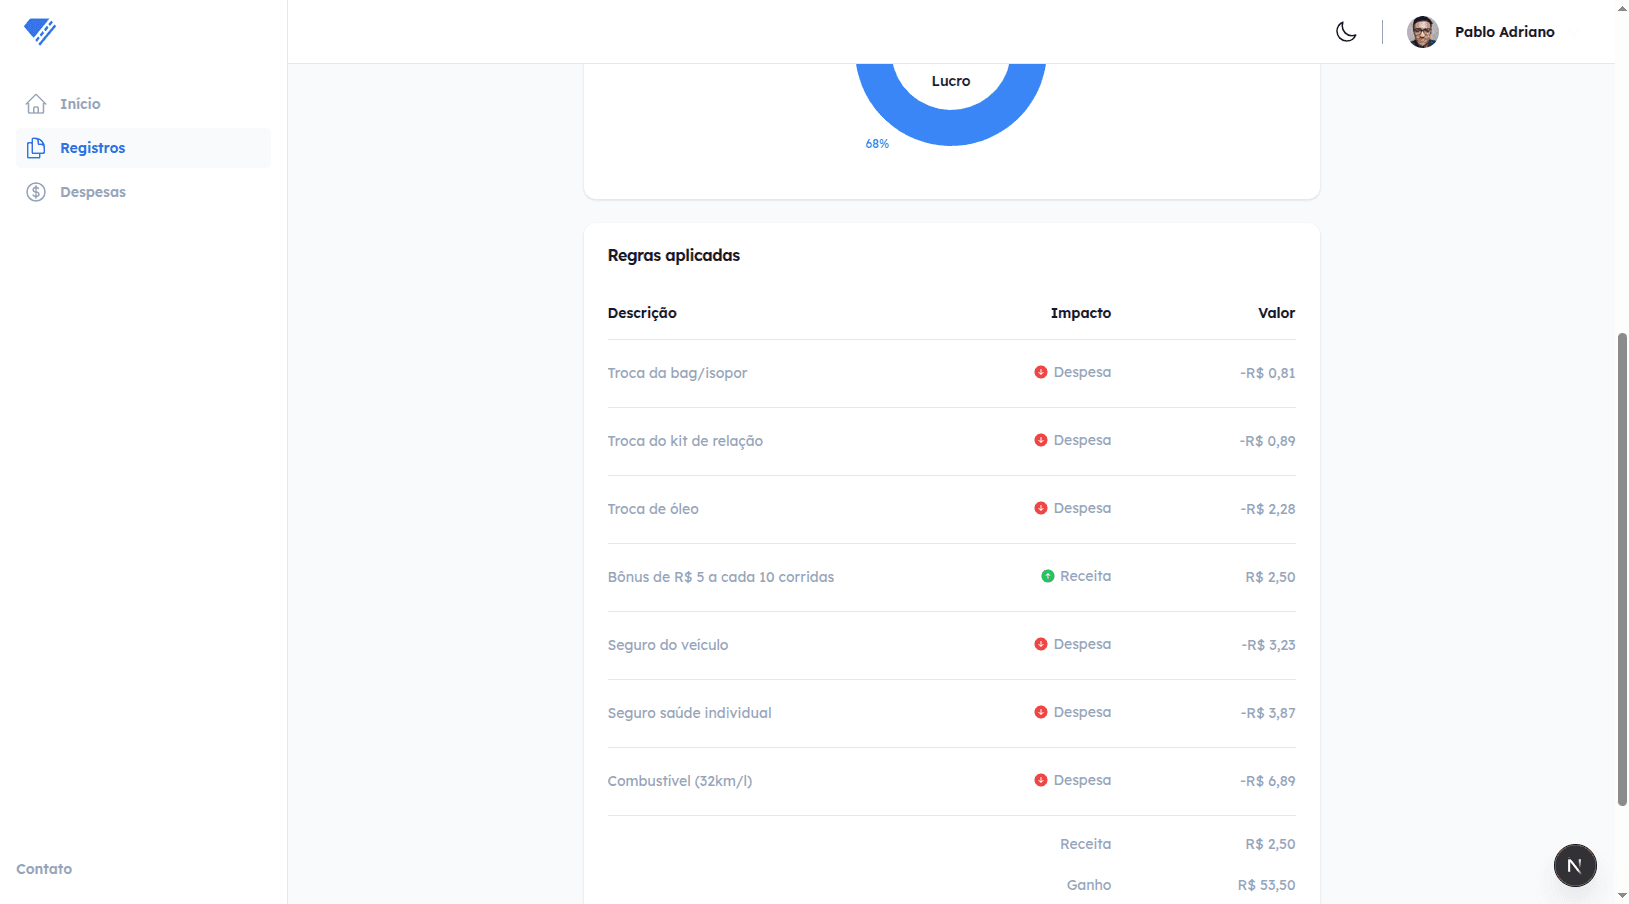Click the Seguro saúde individual description
This screenshot has width=1629, height=904.
[689, 713]
